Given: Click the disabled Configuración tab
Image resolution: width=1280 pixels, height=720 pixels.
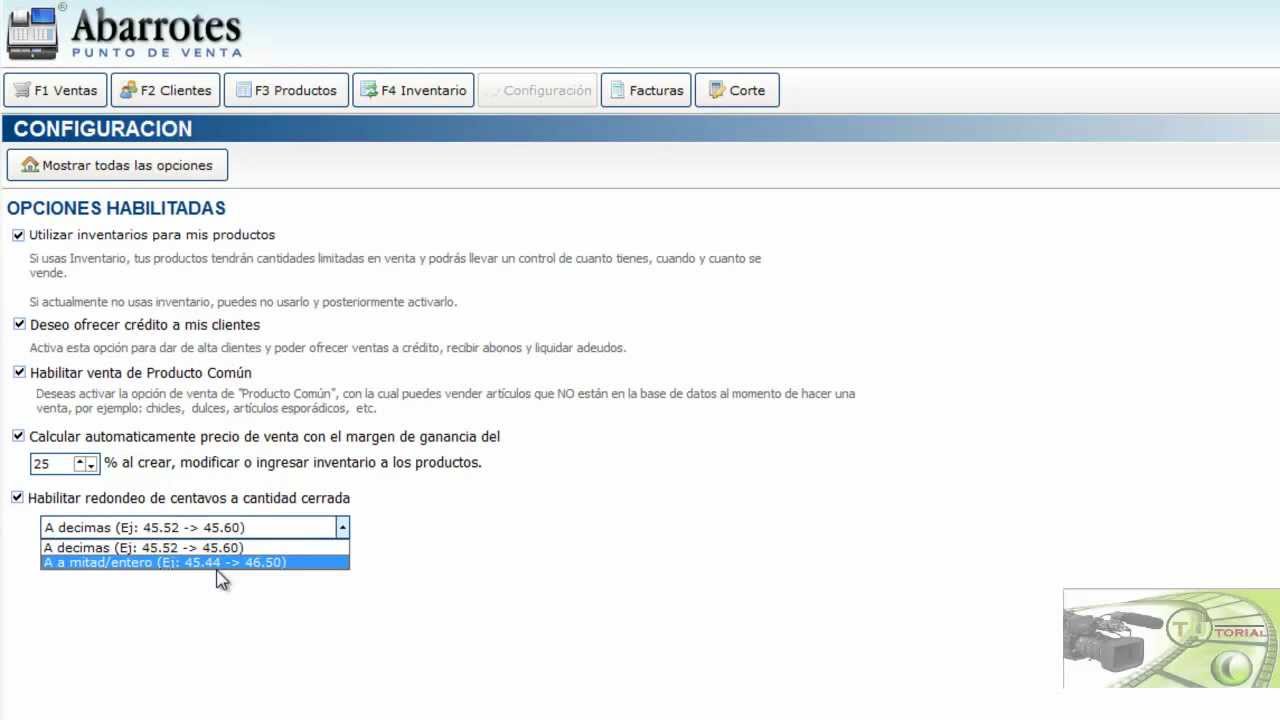Looking at the screenshot, I should [538, 90].
